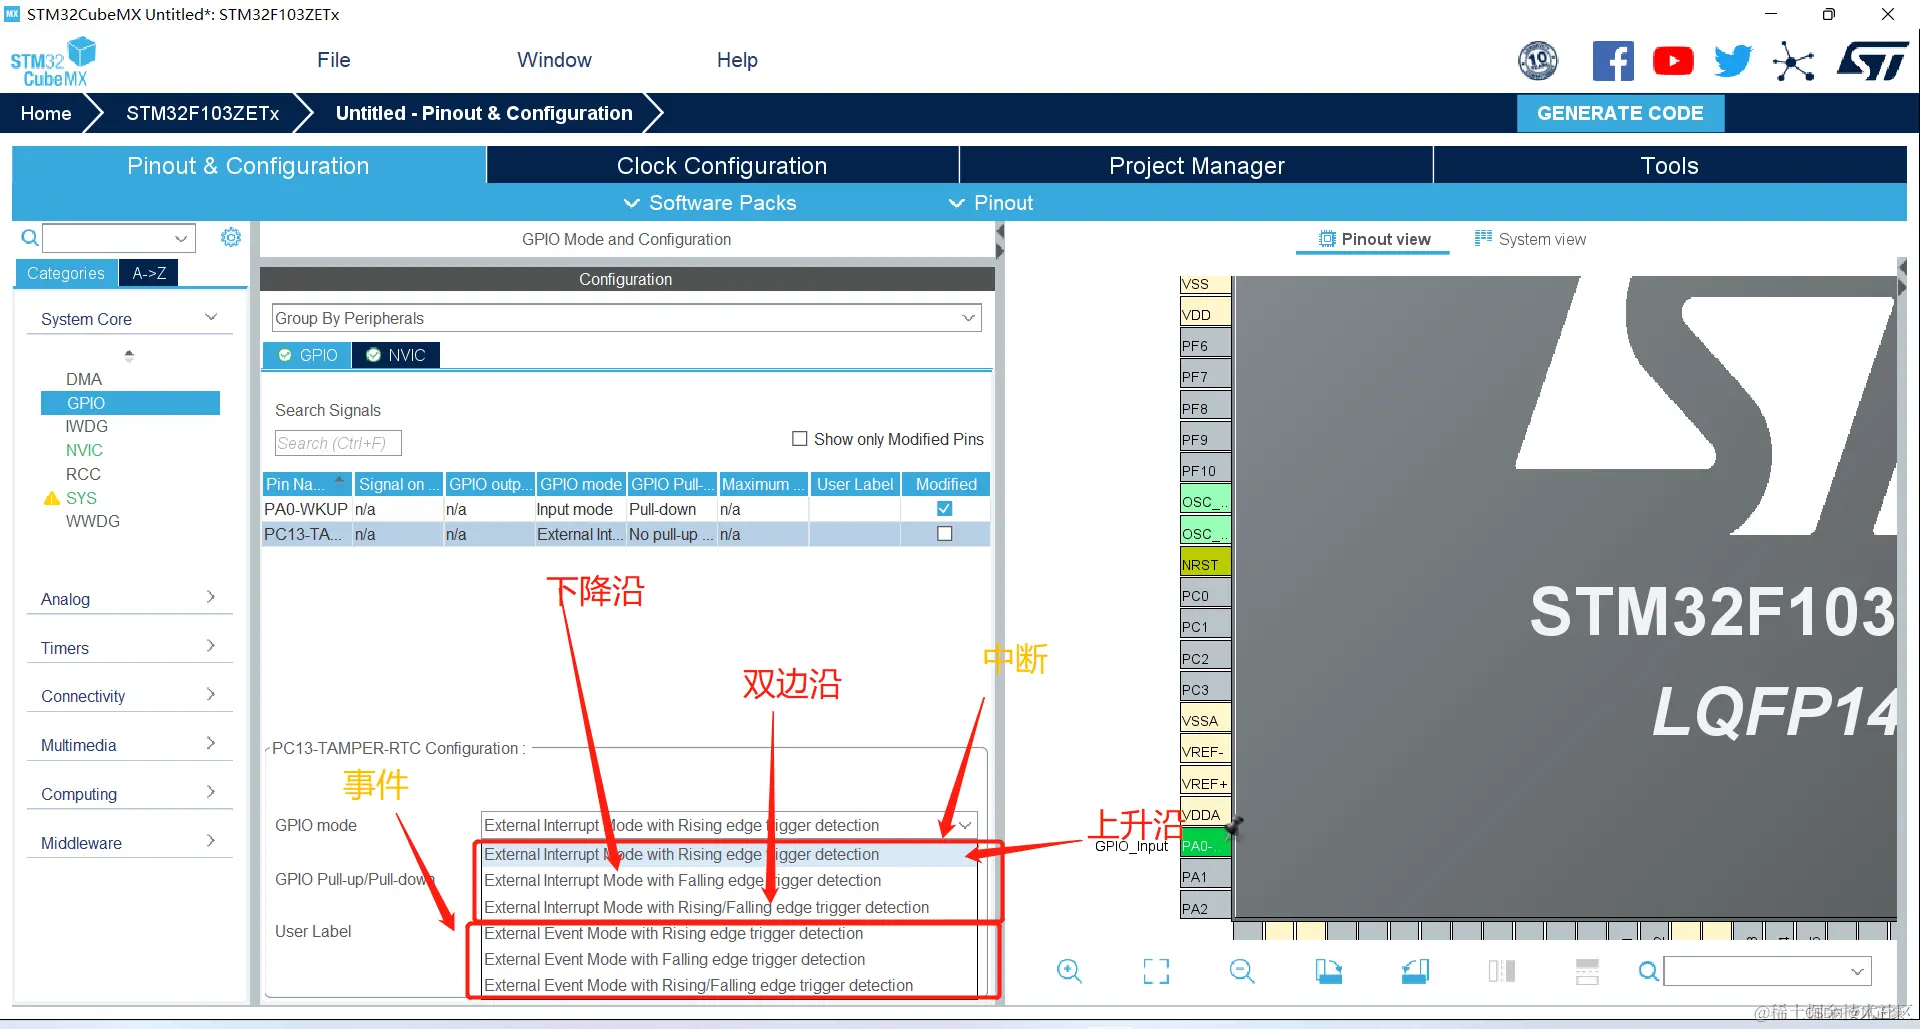Zoom in on the pinout view
This screenshot has height=1029, width=1920.
point(1069,971)
